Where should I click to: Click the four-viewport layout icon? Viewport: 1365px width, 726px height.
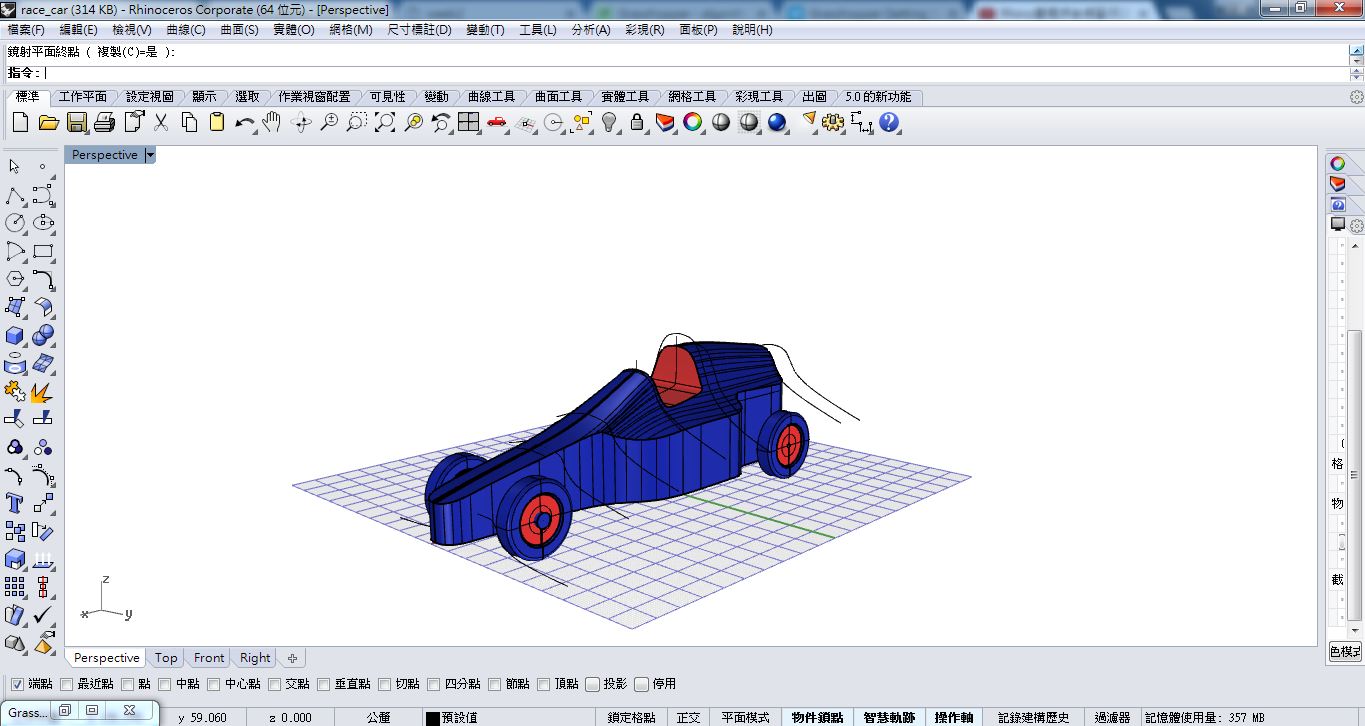tap(469, 122)
